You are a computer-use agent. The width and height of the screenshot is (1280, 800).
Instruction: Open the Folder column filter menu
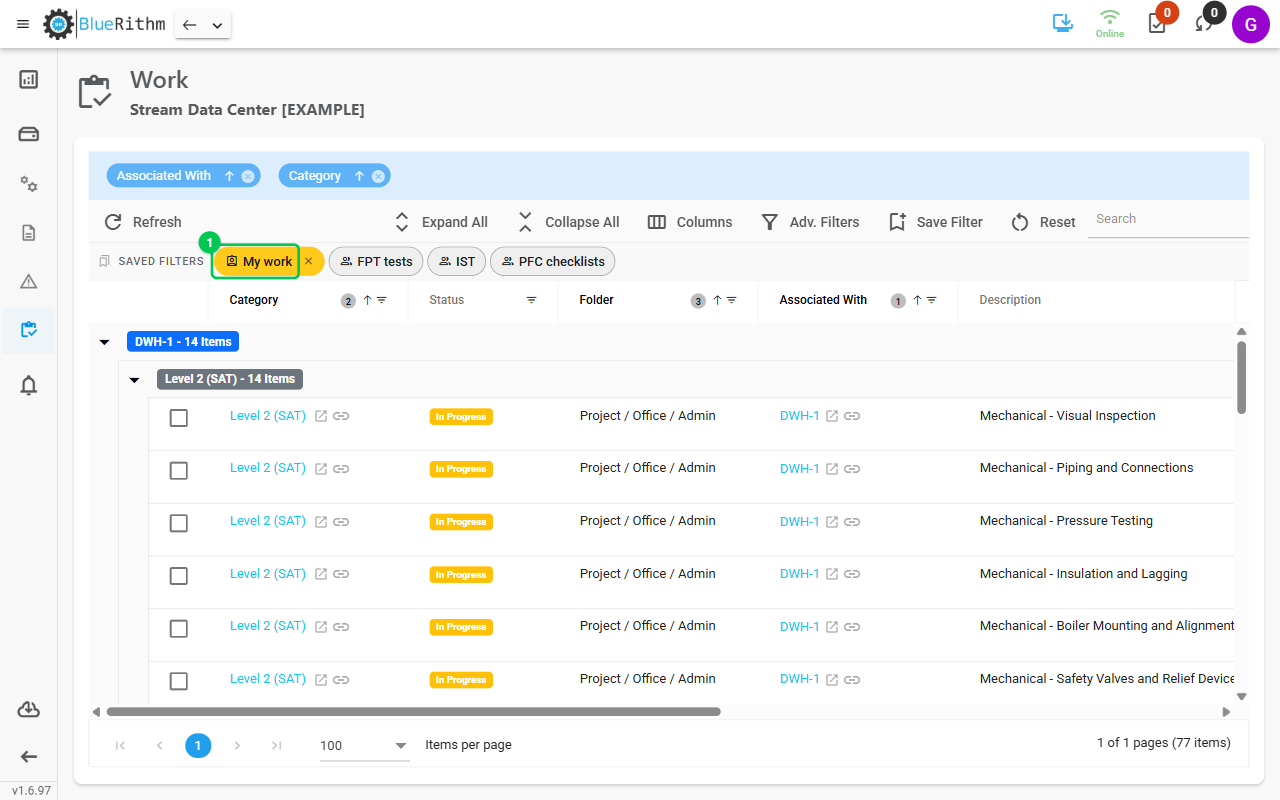point(732,300)
